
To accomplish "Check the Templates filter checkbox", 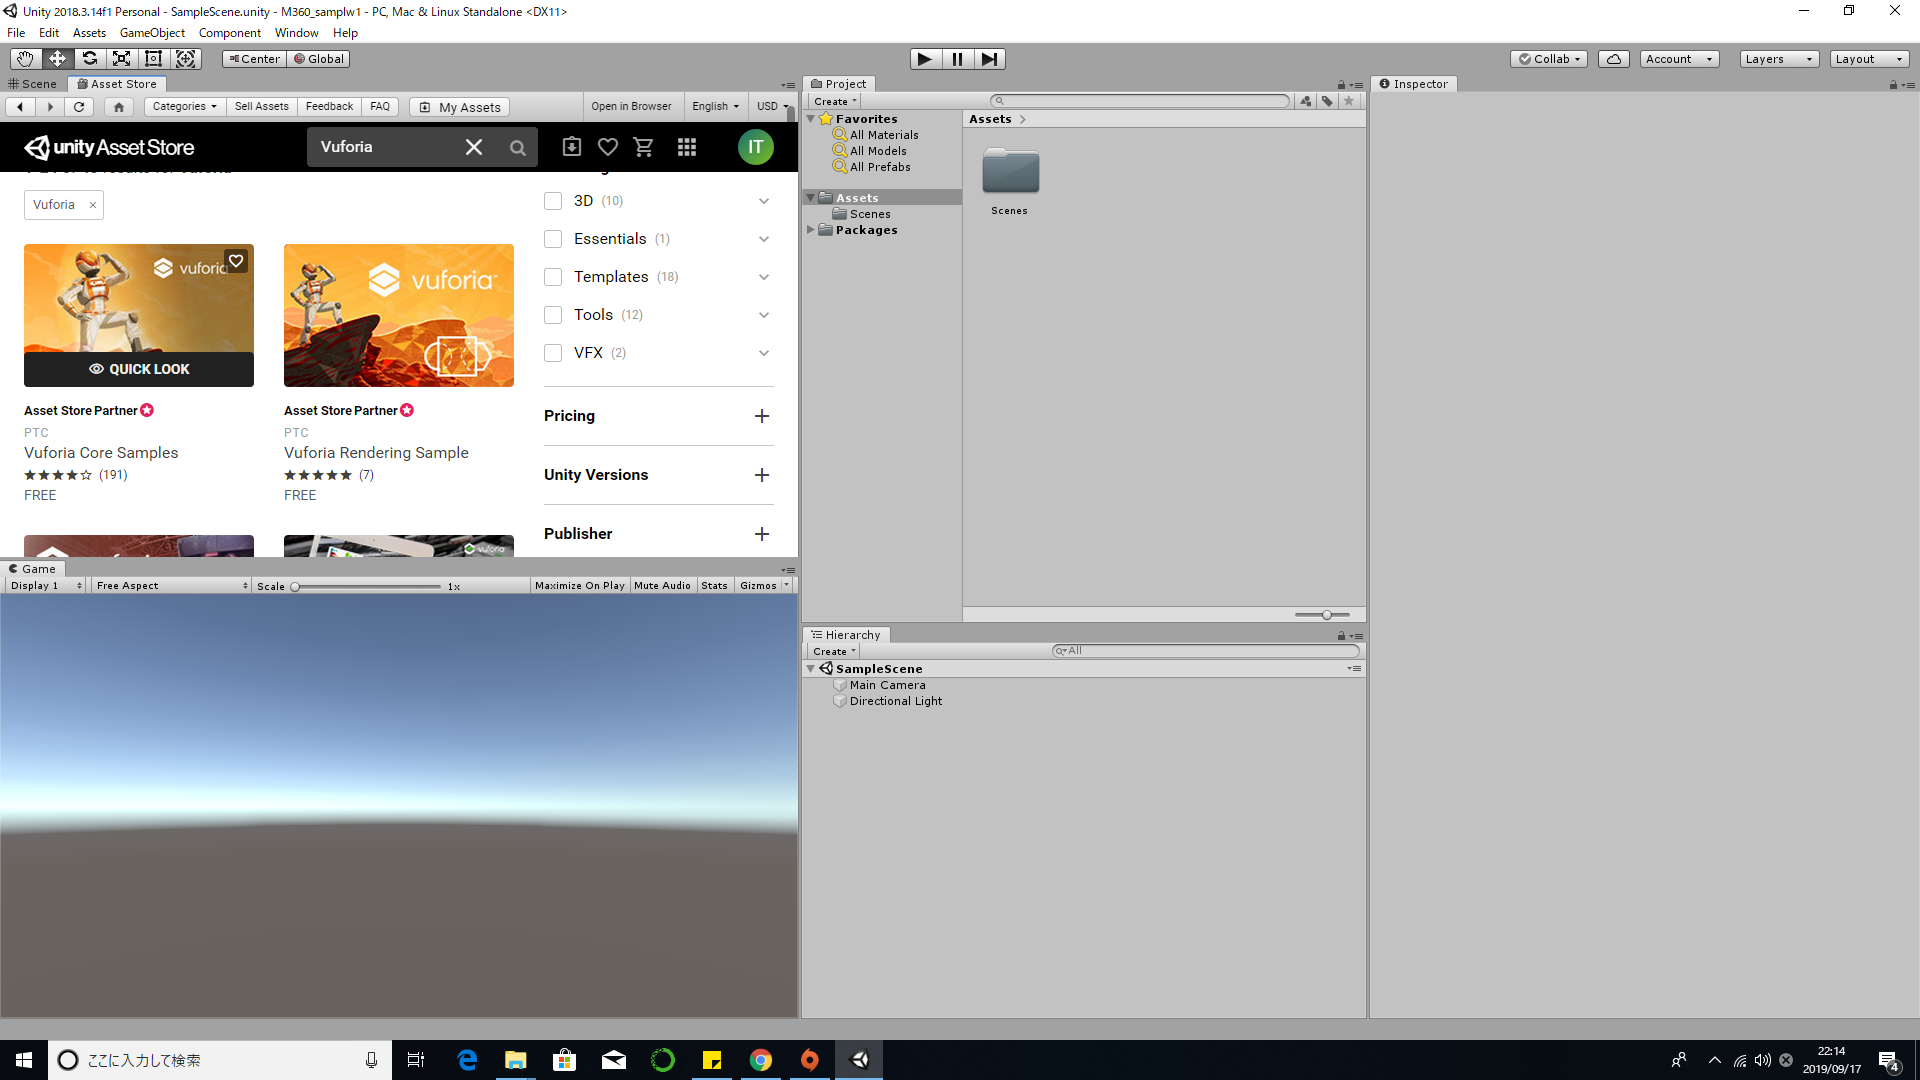I will [x=553, y=277].
